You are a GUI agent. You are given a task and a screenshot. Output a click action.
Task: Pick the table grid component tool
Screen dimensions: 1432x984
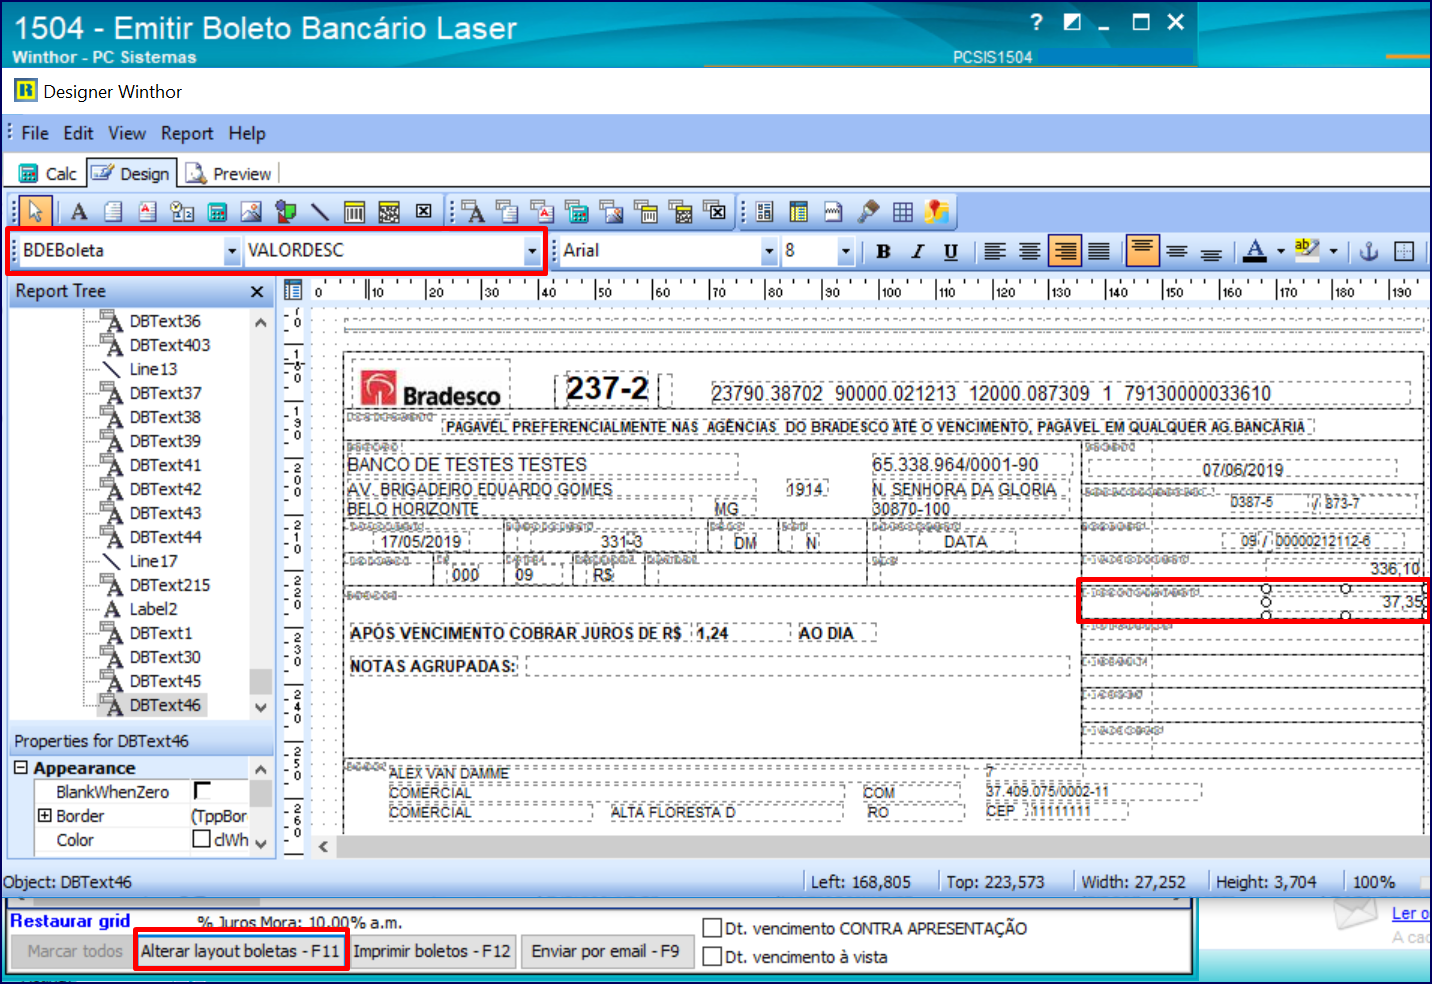tap(903, 211)
